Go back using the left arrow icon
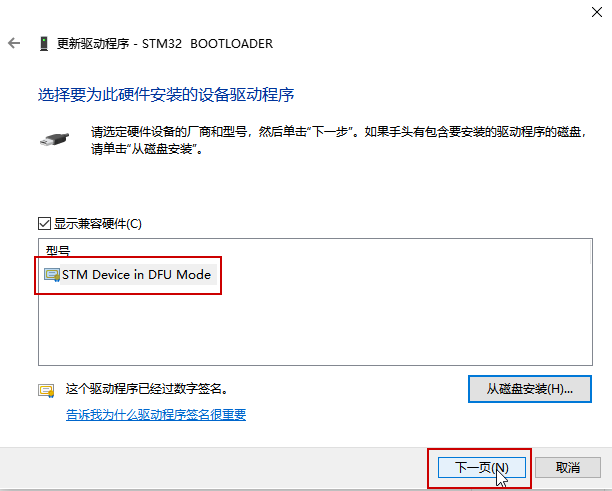612x491 pixels. click(14, 43)
